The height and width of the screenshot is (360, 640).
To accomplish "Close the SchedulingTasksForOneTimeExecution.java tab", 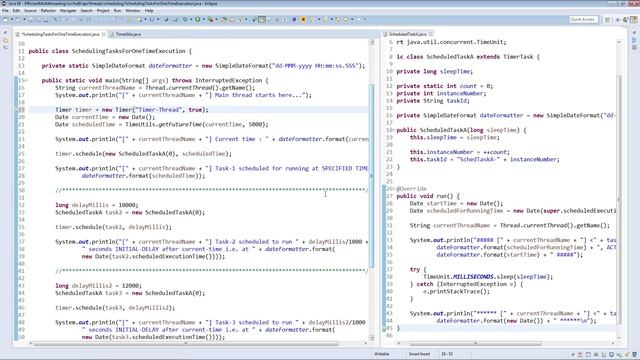I will click(x=104, y=34).
